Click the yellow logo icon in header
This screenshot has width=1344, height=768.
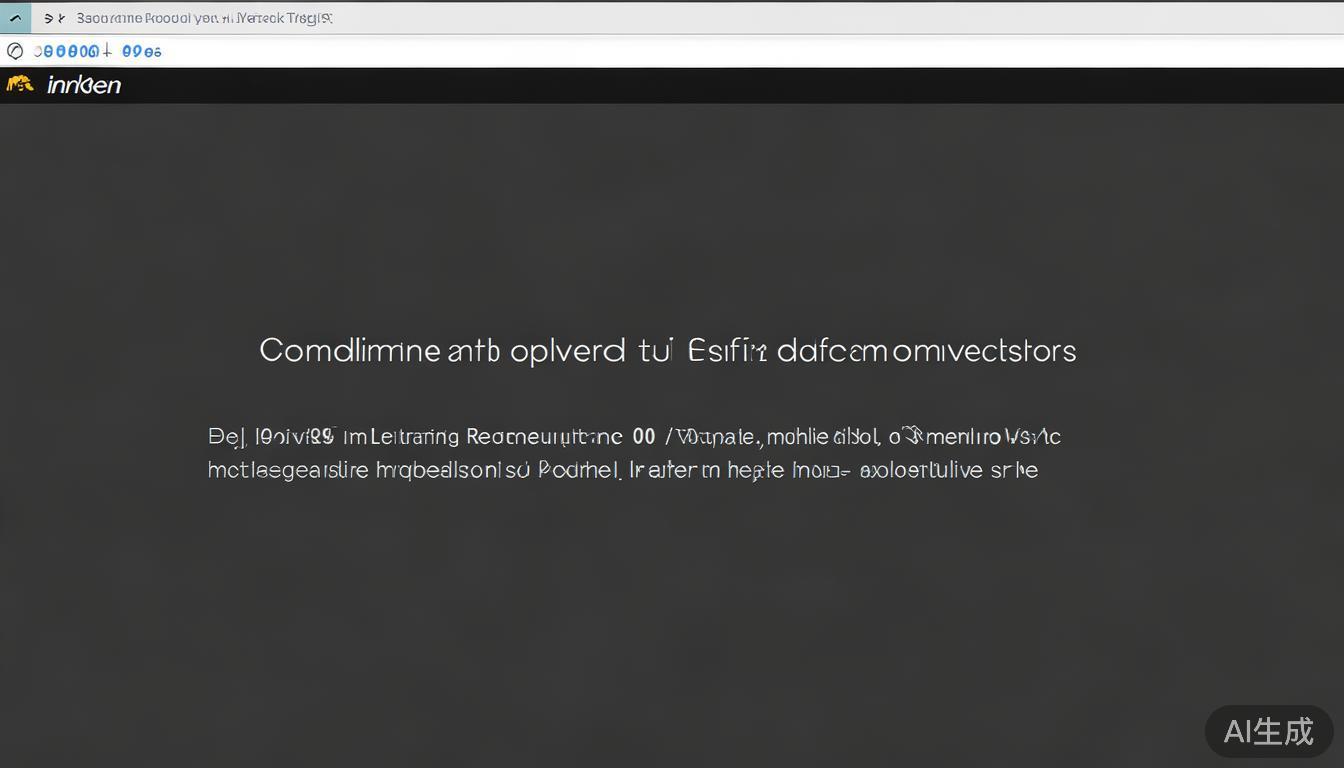click(x=20, y=85)
